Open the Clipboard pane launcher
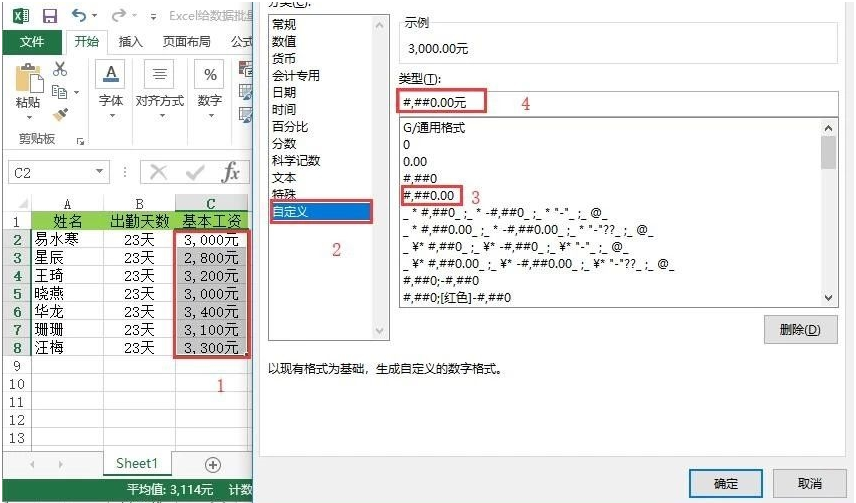 [80, 141]
